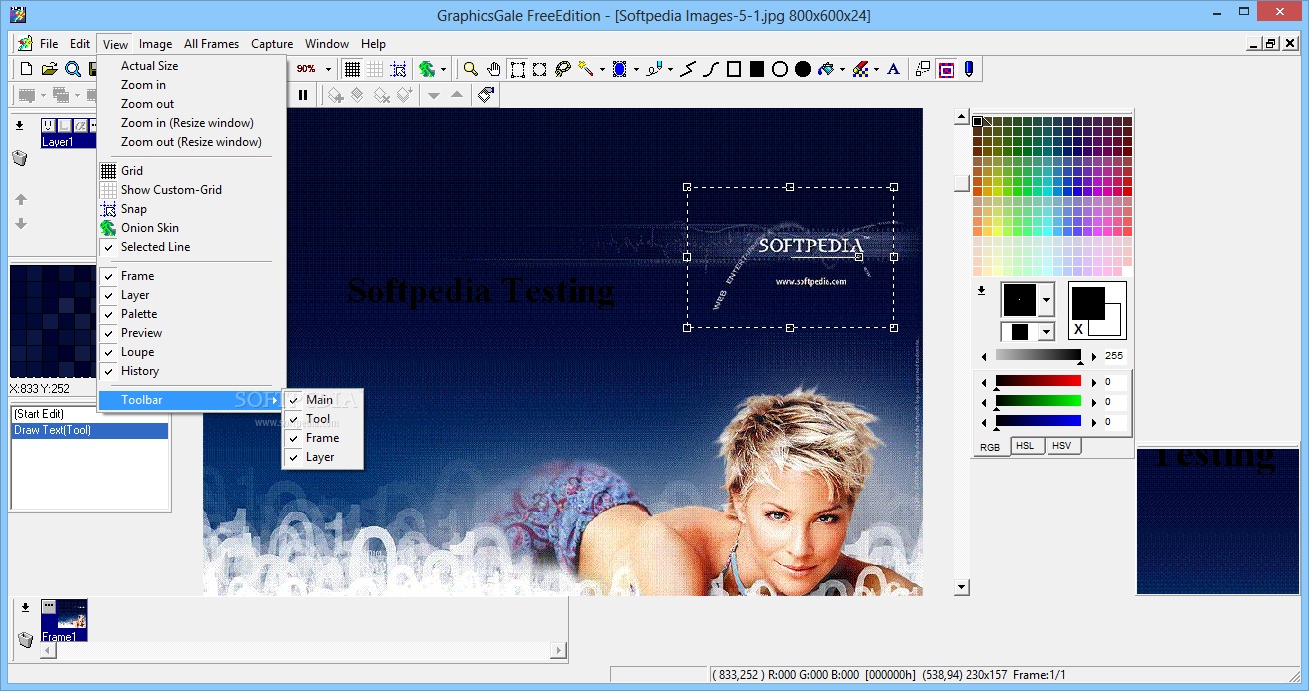Viewport: 1309px width, 691px height.
Task: Click the green channel slider
Action: coord(1038,402)
